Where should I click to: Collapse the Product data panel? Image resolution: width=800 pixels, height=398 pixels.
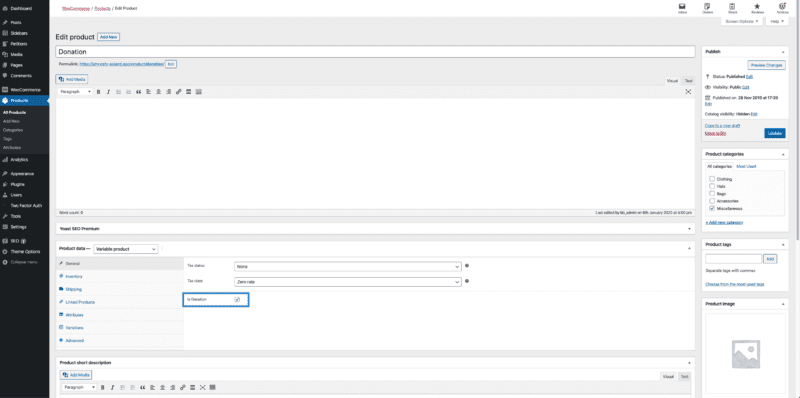click(x=689, y=247)
